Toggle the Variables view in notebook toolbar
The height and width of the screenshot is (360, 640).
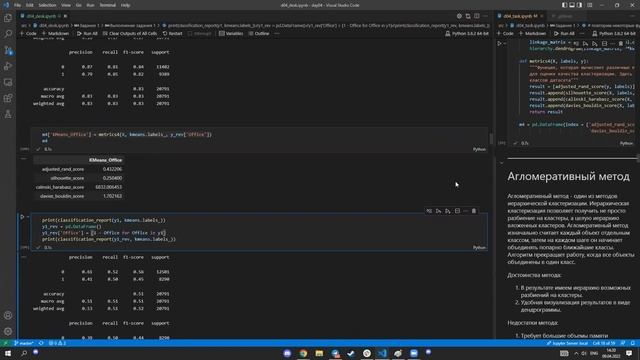tap(231, 33)
